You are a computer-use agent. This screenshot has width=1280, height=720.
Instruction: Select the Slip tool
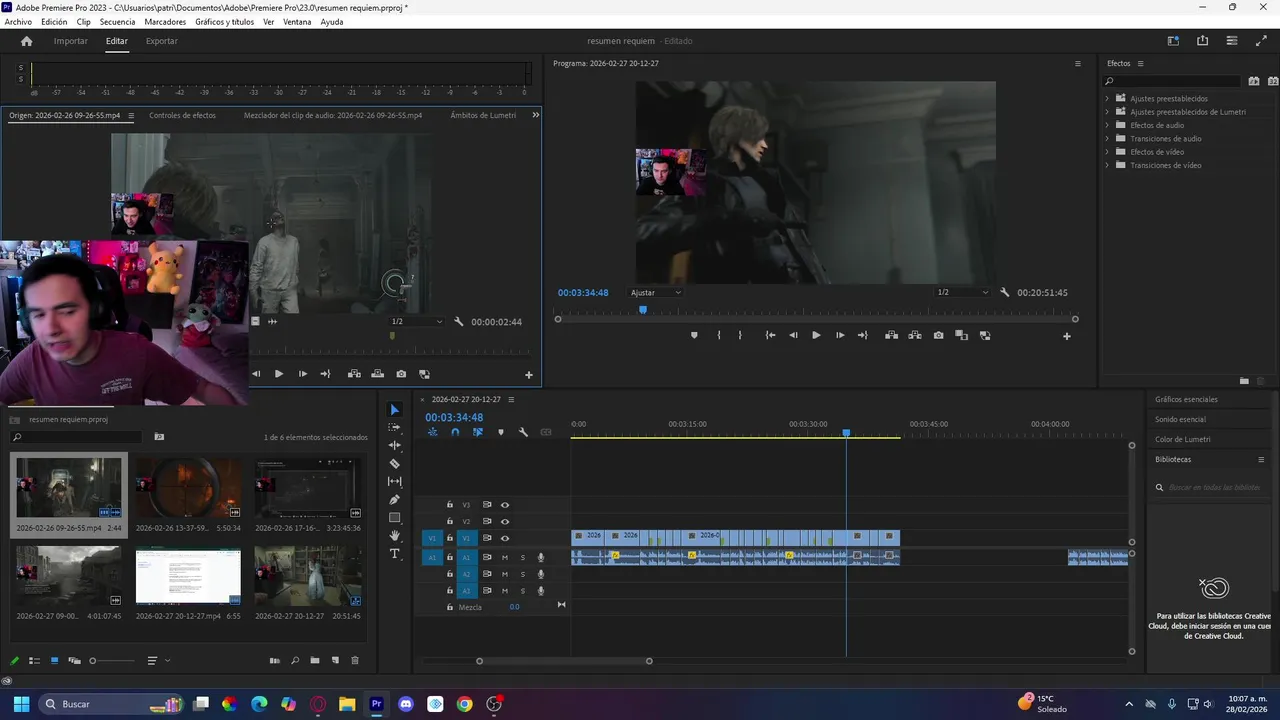(x=394, y=481)
